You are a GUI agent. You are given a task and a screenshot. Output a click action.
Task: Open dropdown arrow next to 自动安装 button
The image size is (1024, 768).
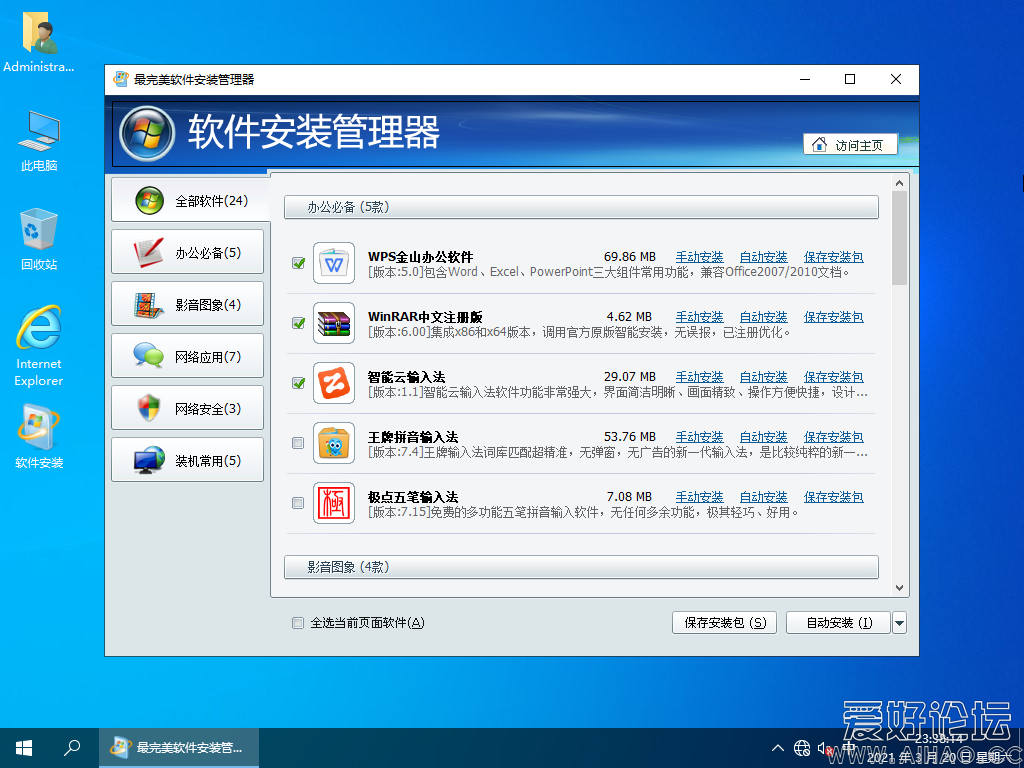pyautogui.click(x=899, y=623)
